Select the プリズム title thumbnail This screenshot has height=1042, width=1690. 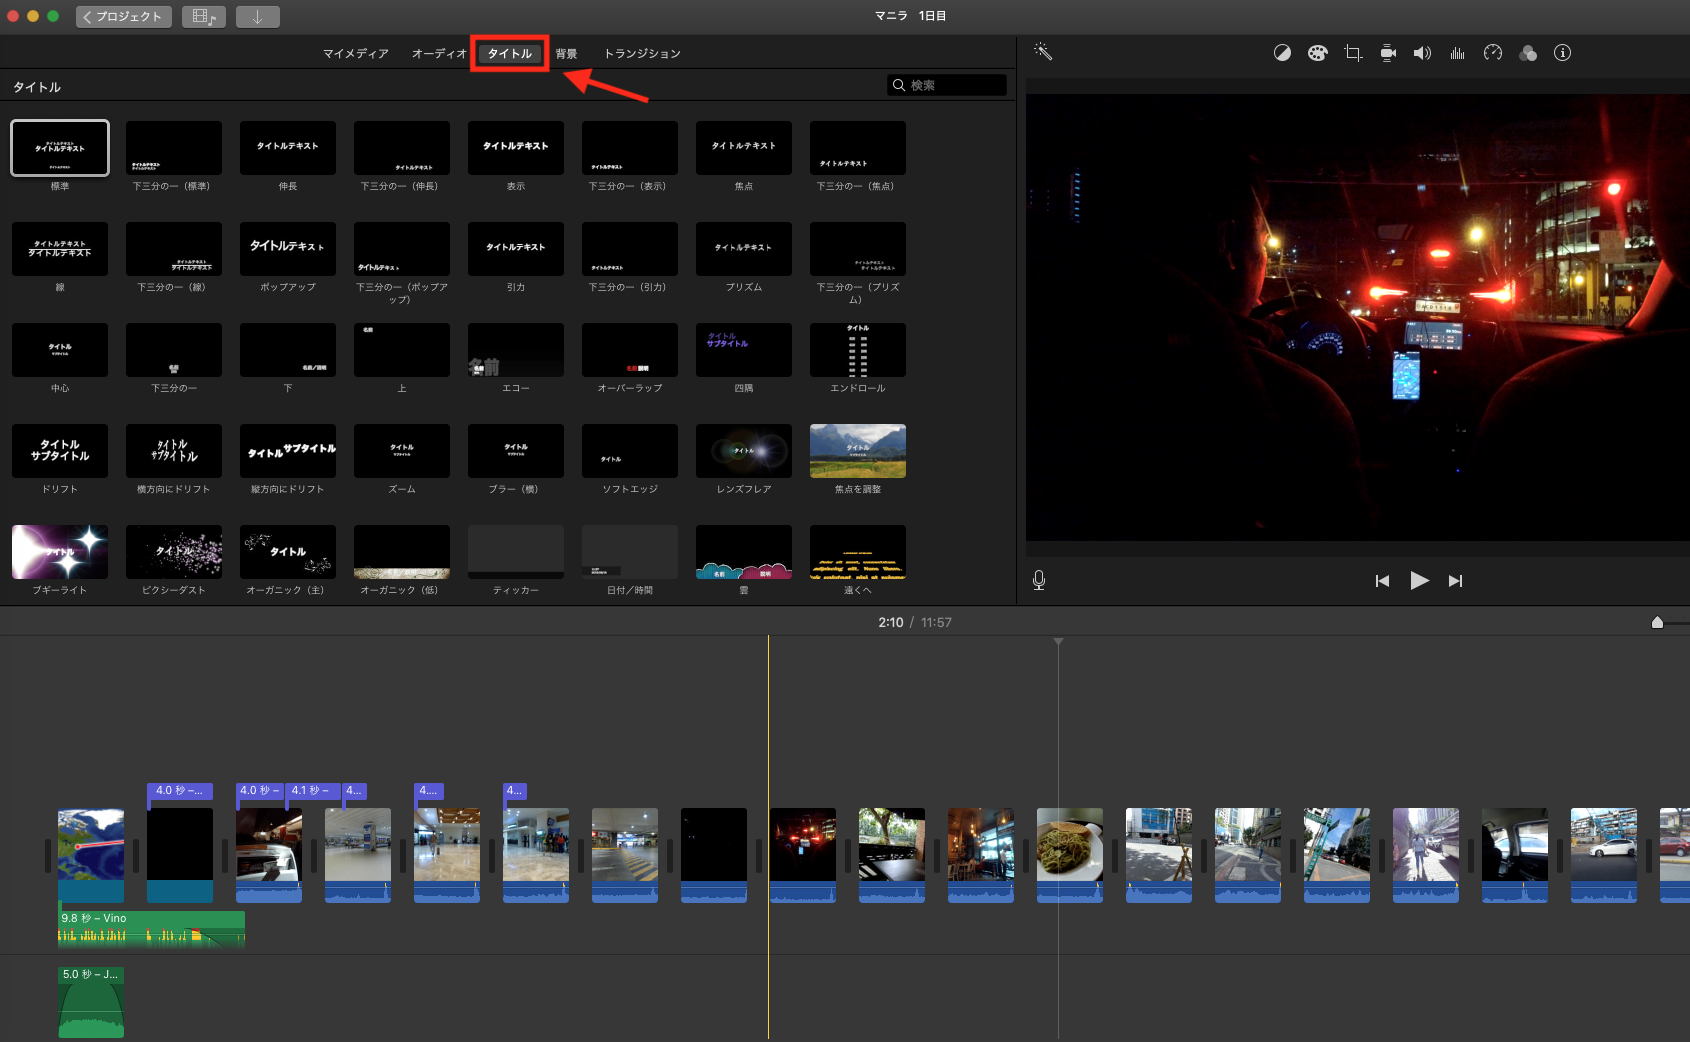pos(744,249)
